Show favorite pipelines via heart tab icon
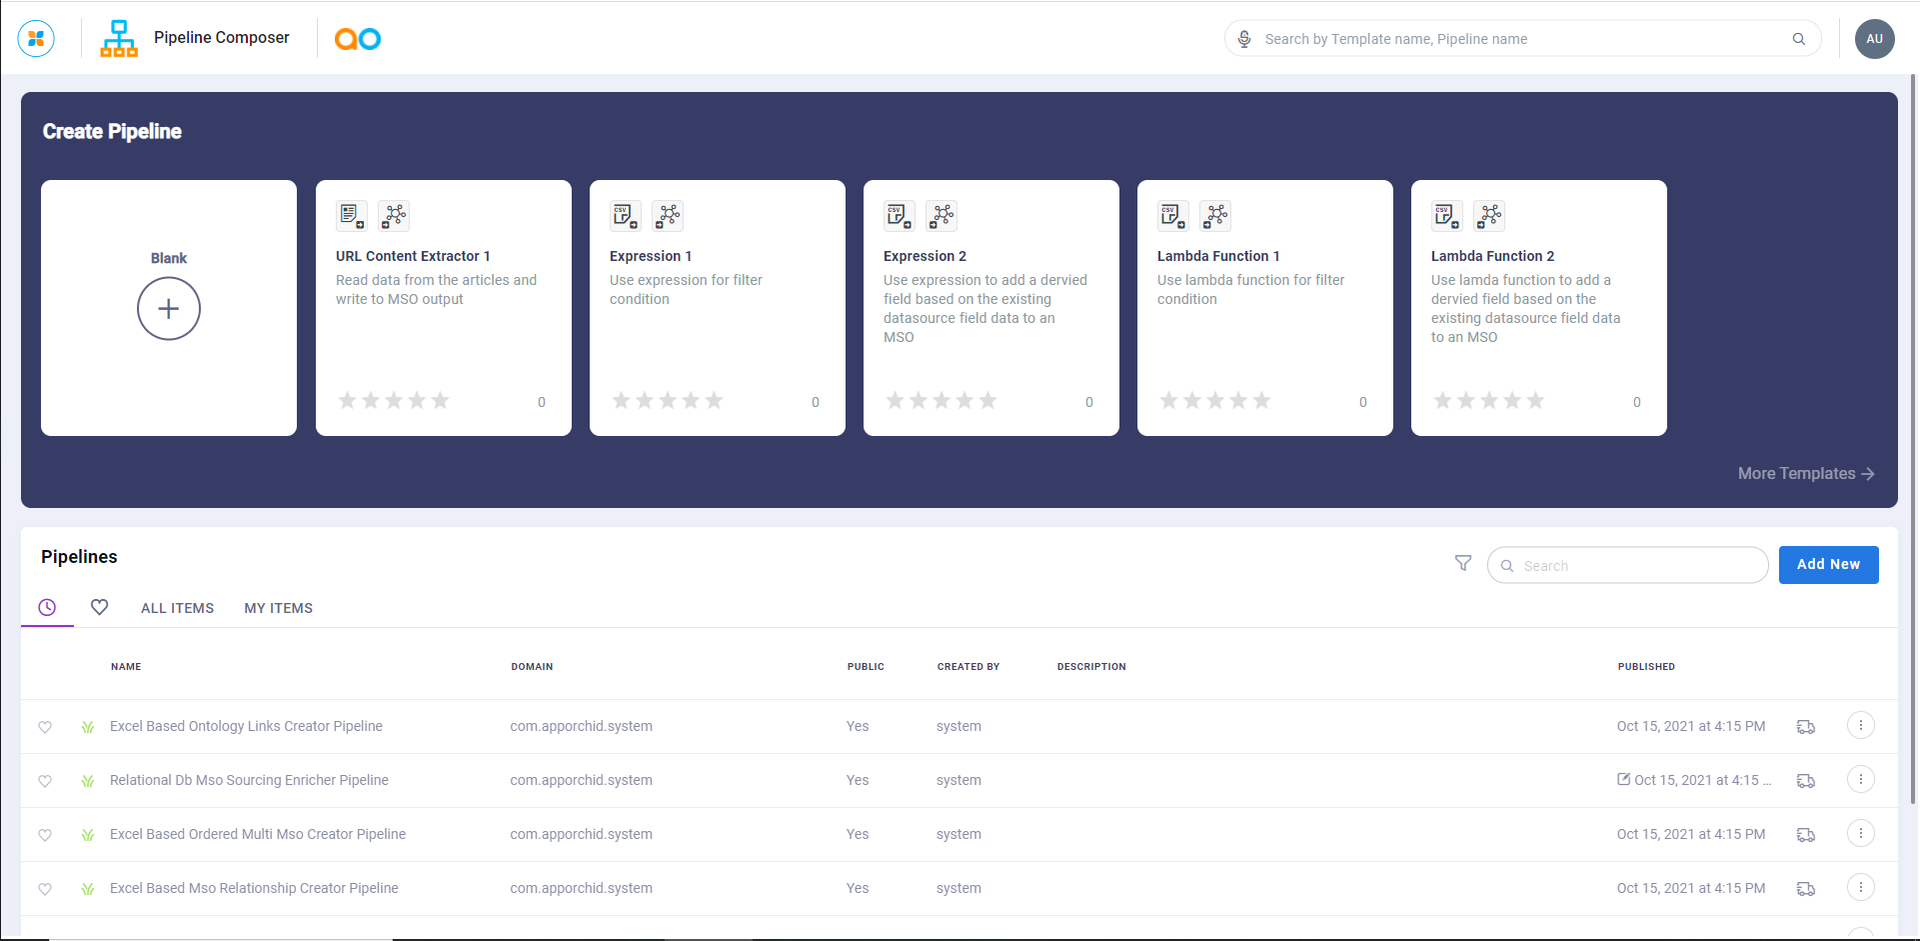This screenshot has height=941, width=1920. point(99,607)
